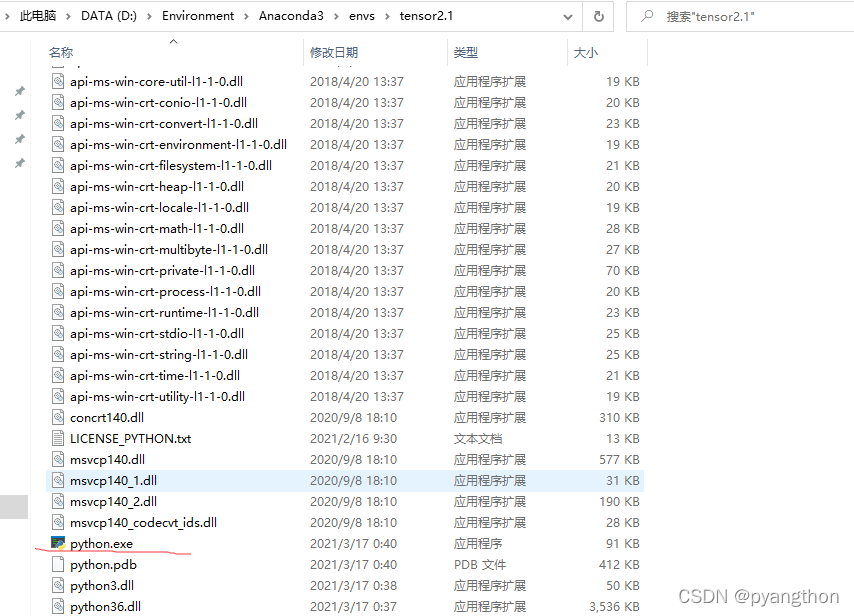
Task: Navigate to the Environment folder breadcrumb
Action: pos(198,16)
